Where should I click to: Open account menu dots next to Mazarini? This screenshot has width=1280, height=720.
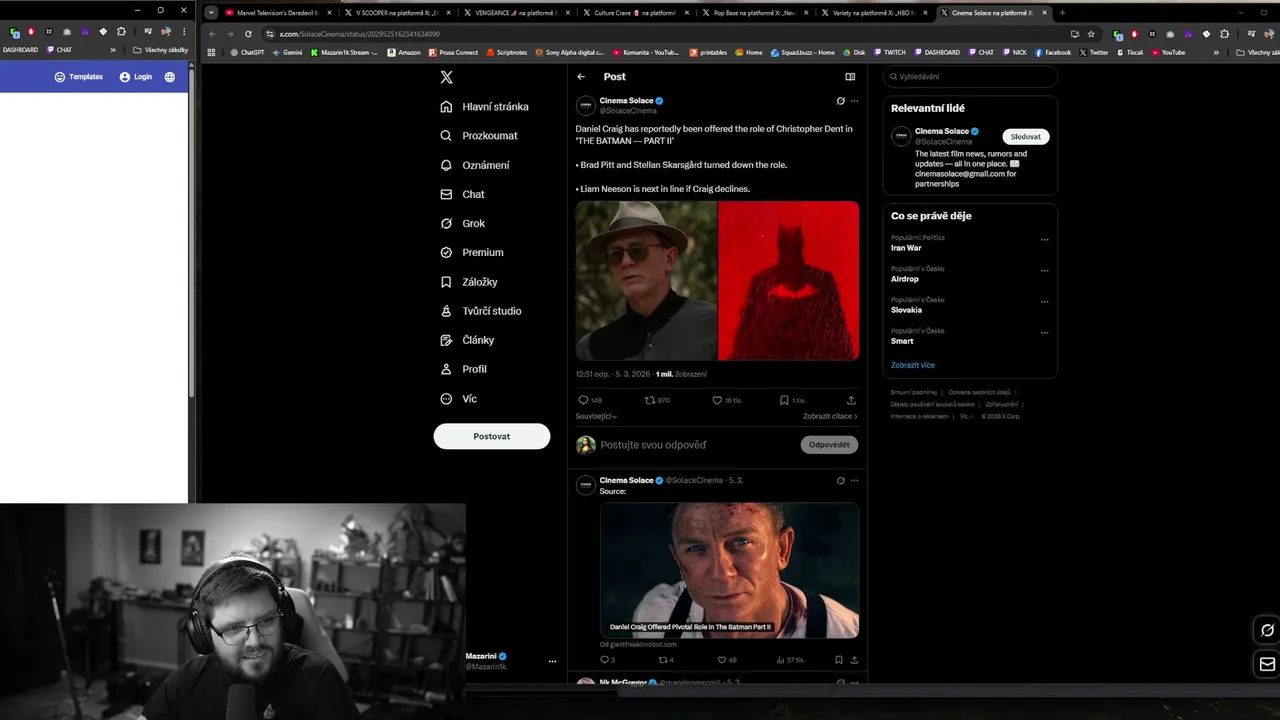[x=552, y=661]
